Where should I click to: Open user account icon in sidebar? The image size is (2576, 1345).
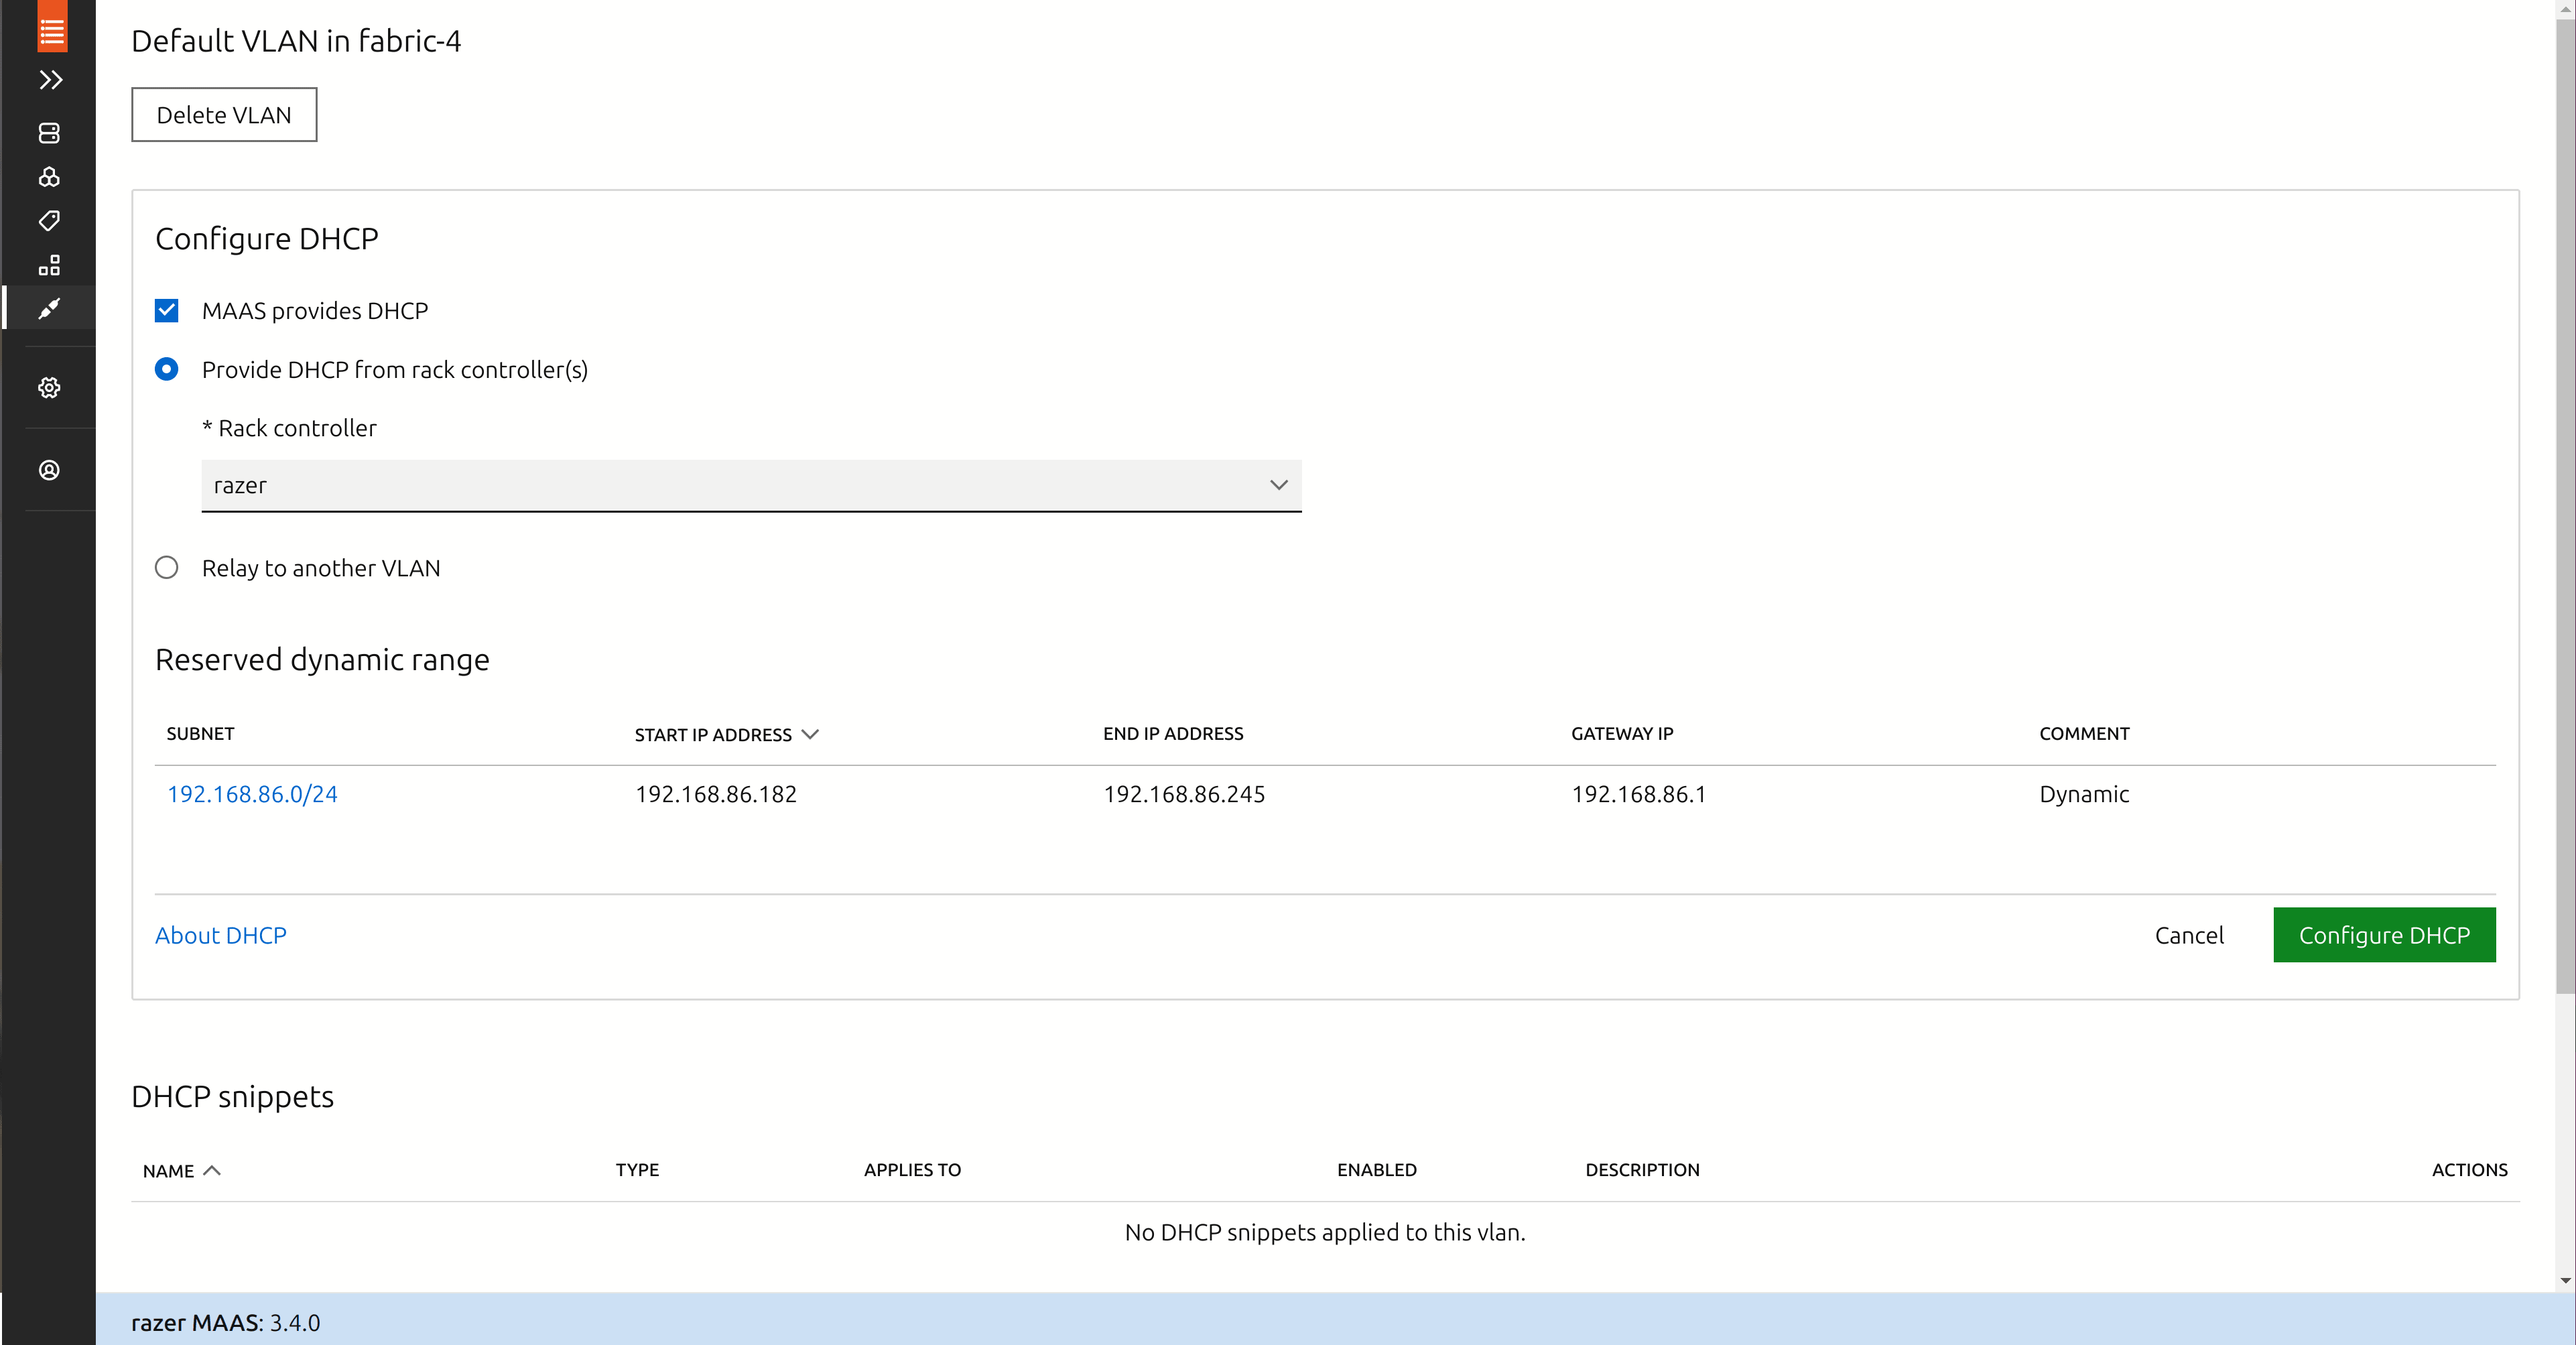click(x=49, y=470)
